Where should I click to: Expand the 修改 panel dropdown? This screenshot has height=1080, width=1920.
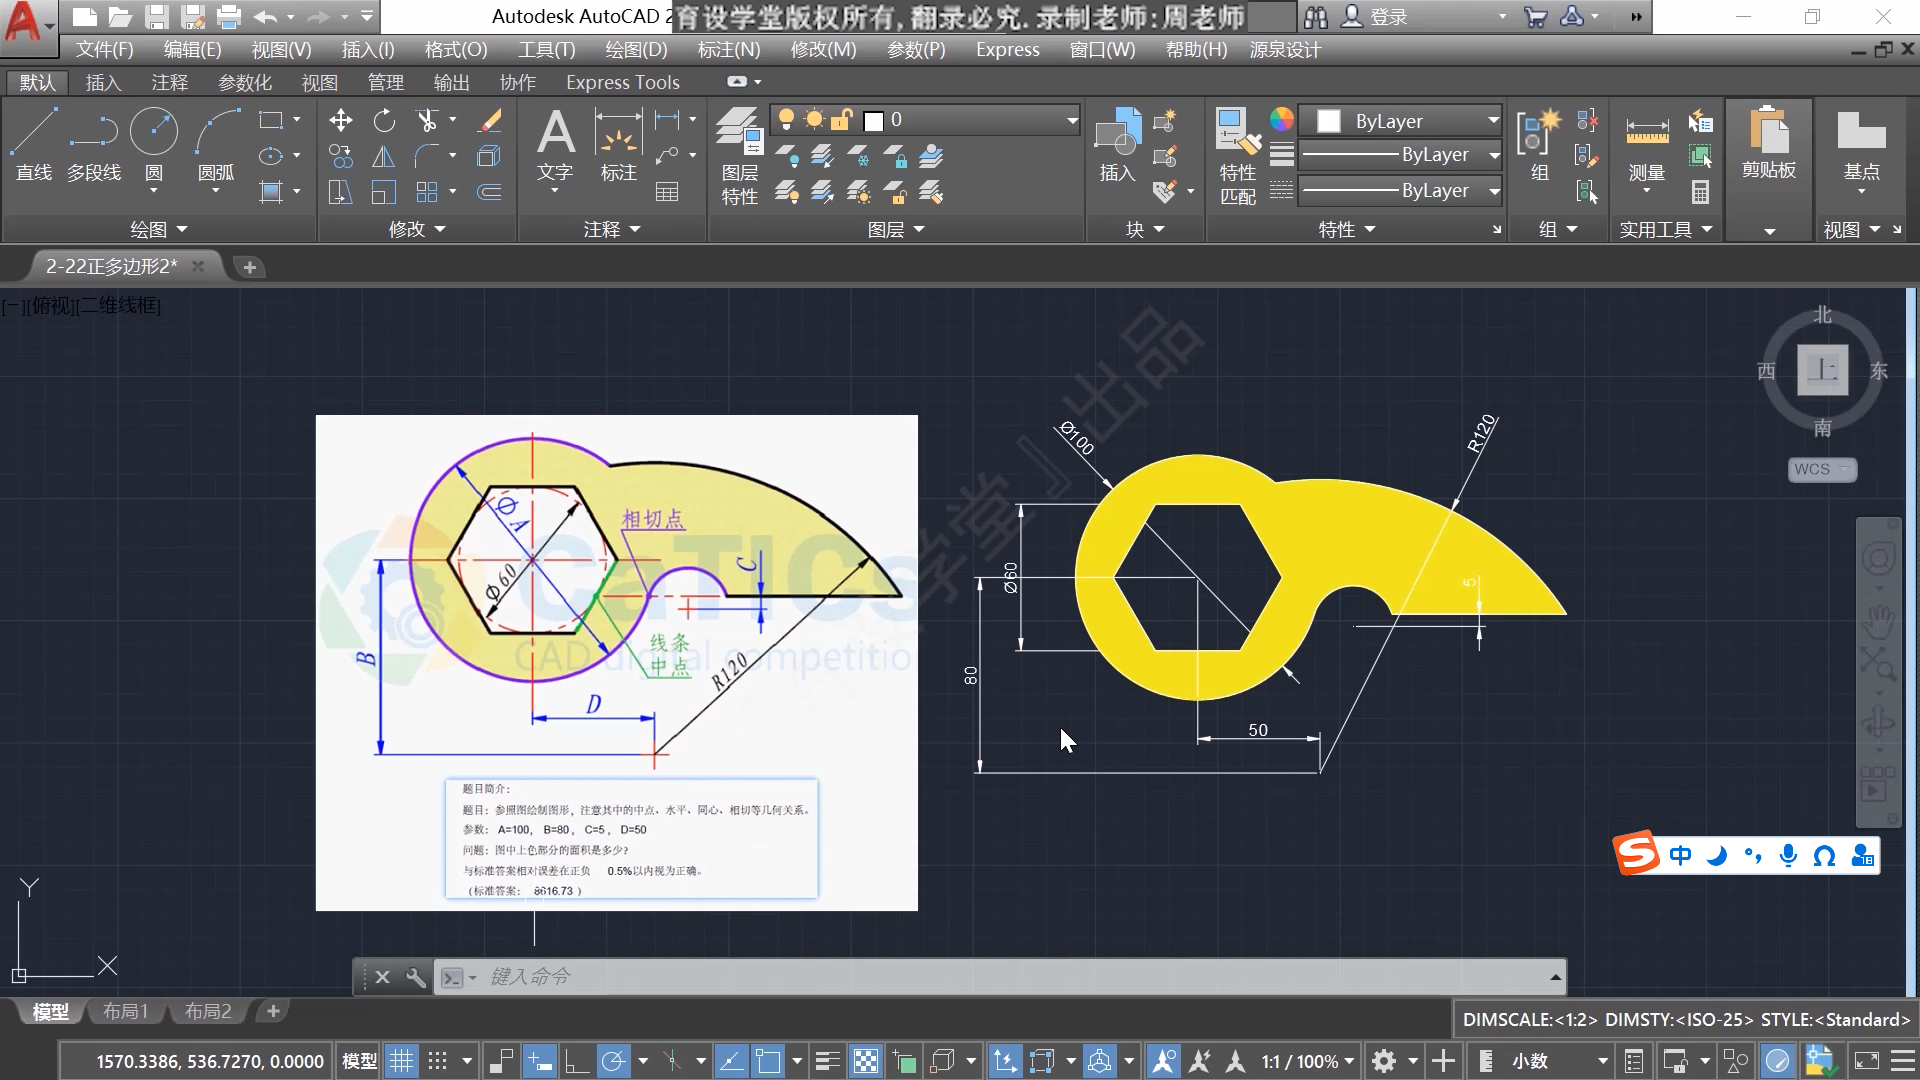[x=417, y=230]
